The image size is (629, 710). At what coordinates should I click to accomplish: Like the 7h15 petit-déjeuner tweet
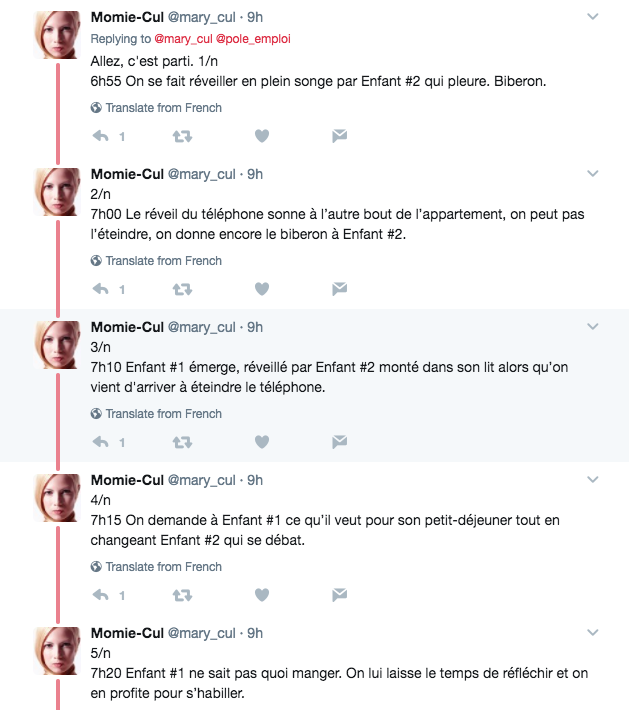pos(262,595)
